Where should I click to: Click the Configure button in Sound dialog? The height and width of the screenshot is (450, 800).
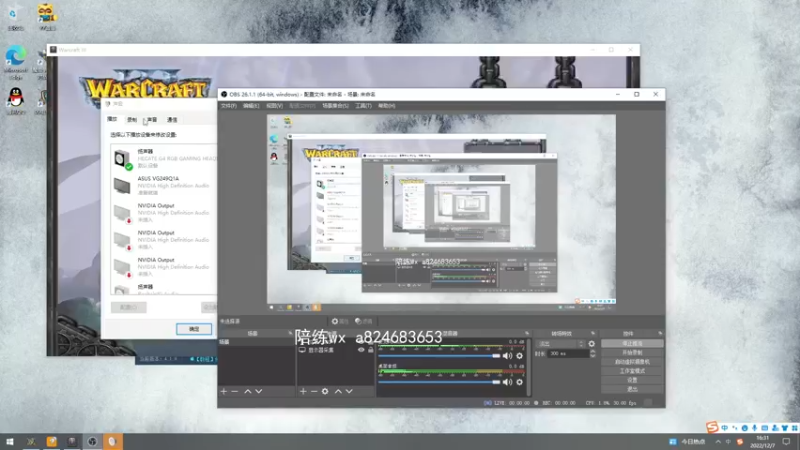tap(129, 307)
